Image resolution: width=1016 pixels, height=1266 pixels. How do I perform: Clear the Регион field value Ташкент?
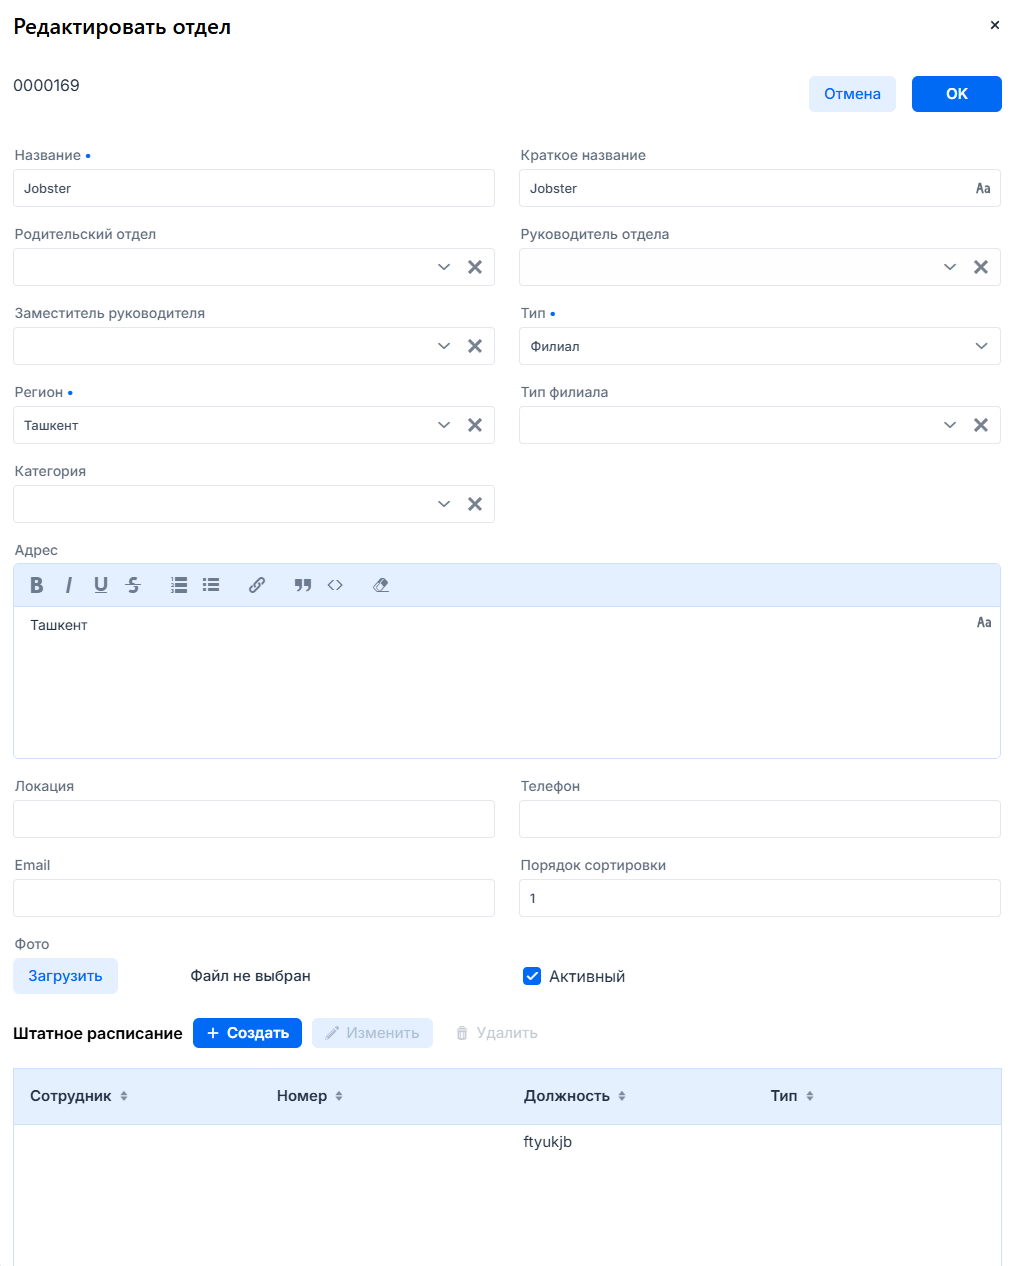pos(475,425)
